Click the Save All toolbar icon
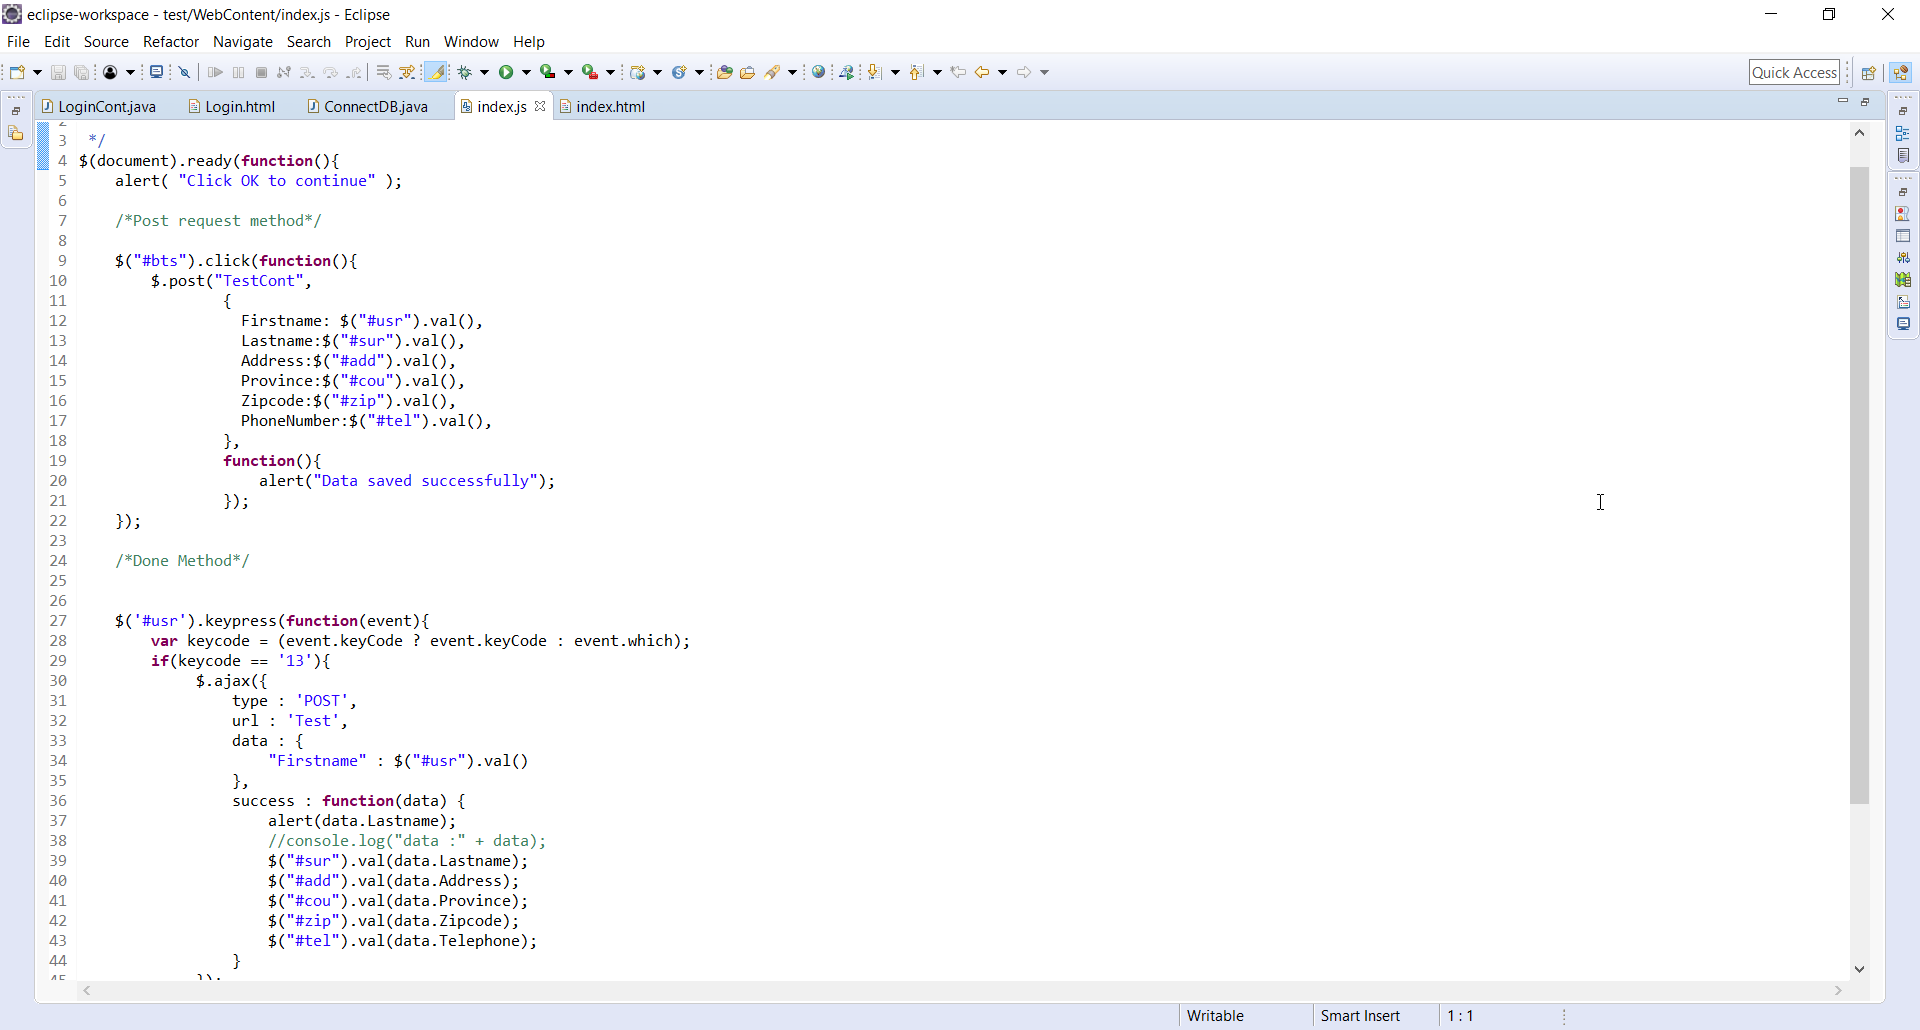Screen dimensions: 1920x1030 tap(80, 71)
